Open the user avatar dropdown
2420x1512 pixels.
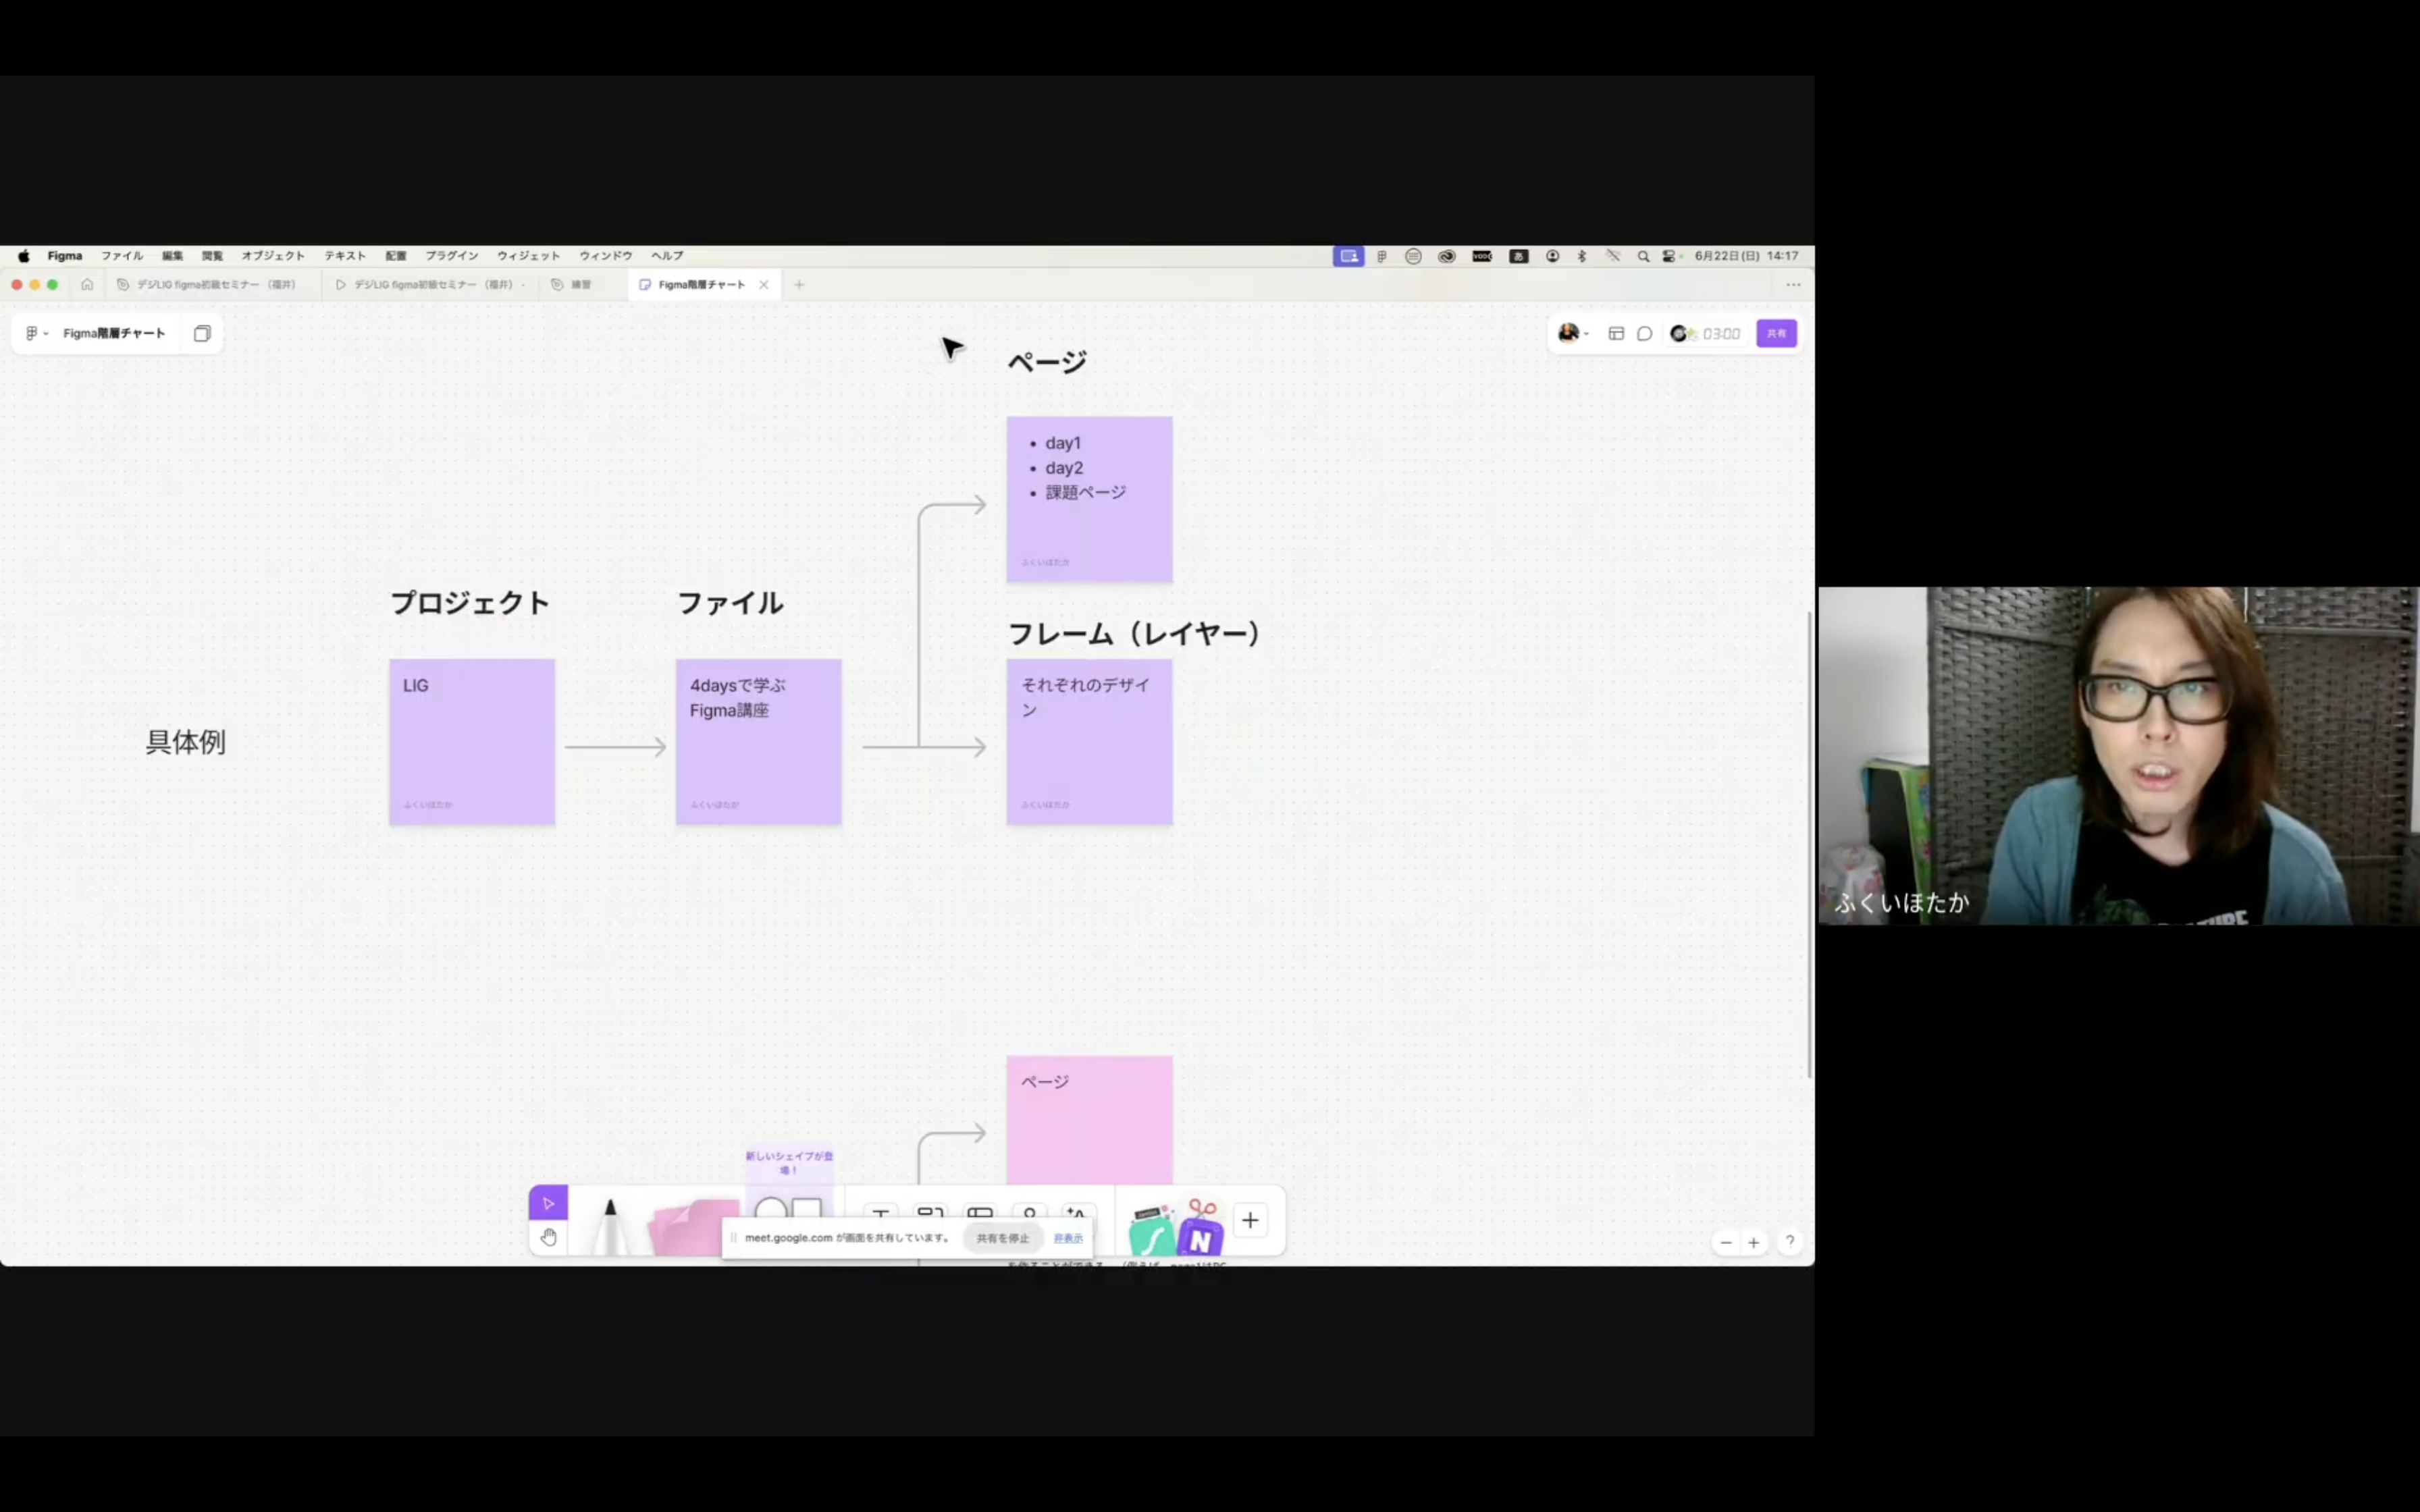[1572, 334]
